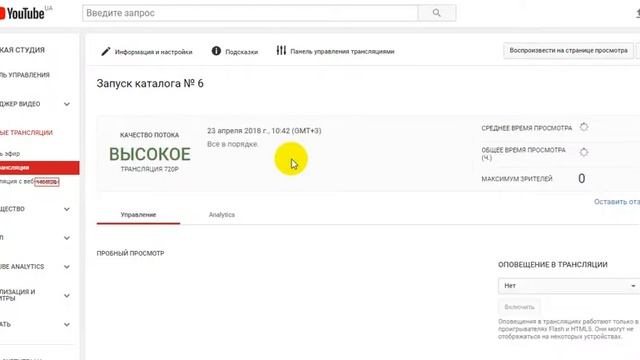Click the Оповещение в трансляции heading
640x360 pixels.
[553, 264]
